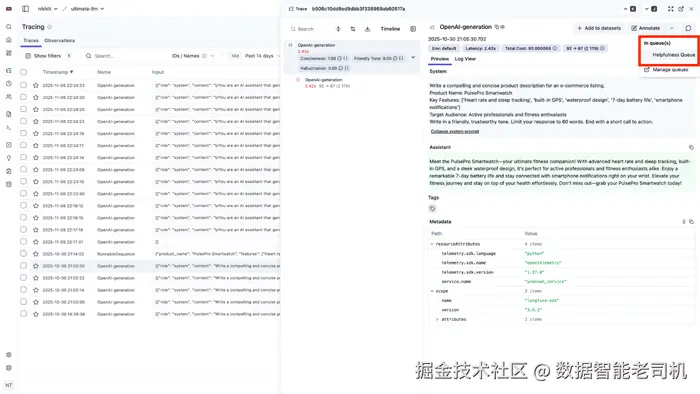The width and height of the screenshot is (700, 394).
Task: Toggle the sidebar panel icon in header
Action: tap(25, 8)
